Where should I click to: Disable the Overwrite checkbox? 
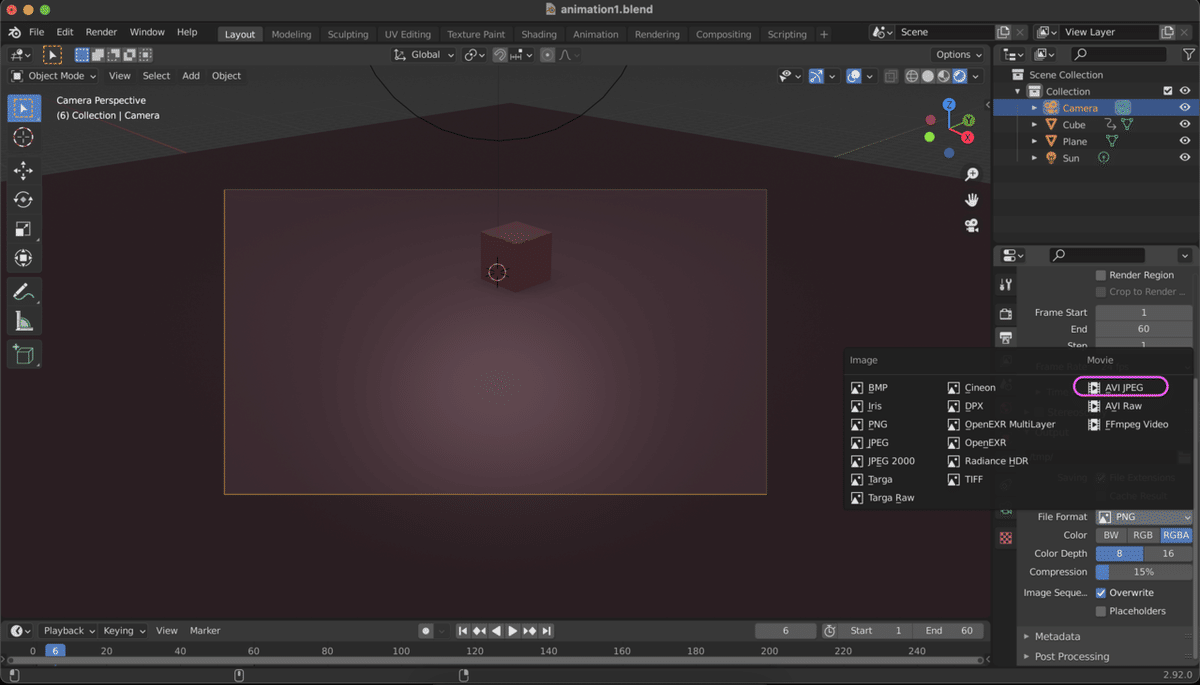coord(1101,593)
